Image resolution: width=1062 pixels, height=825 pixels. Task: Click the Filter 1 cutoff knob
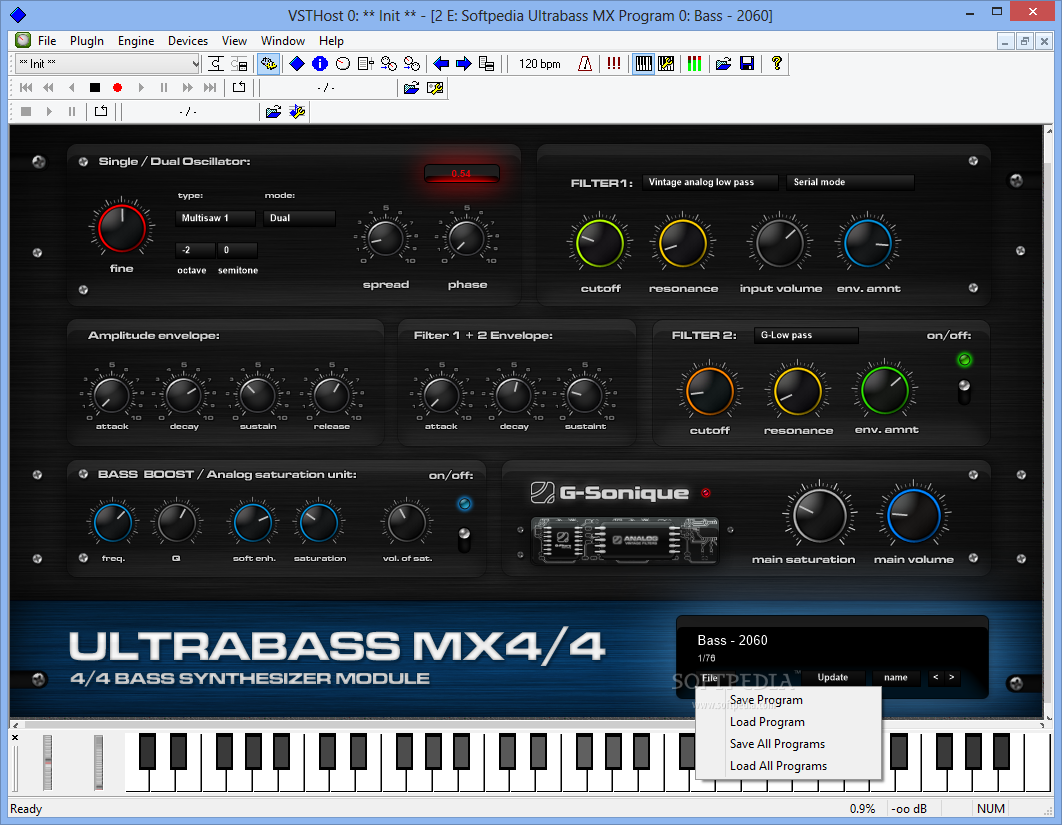click(x=599, y=242)
